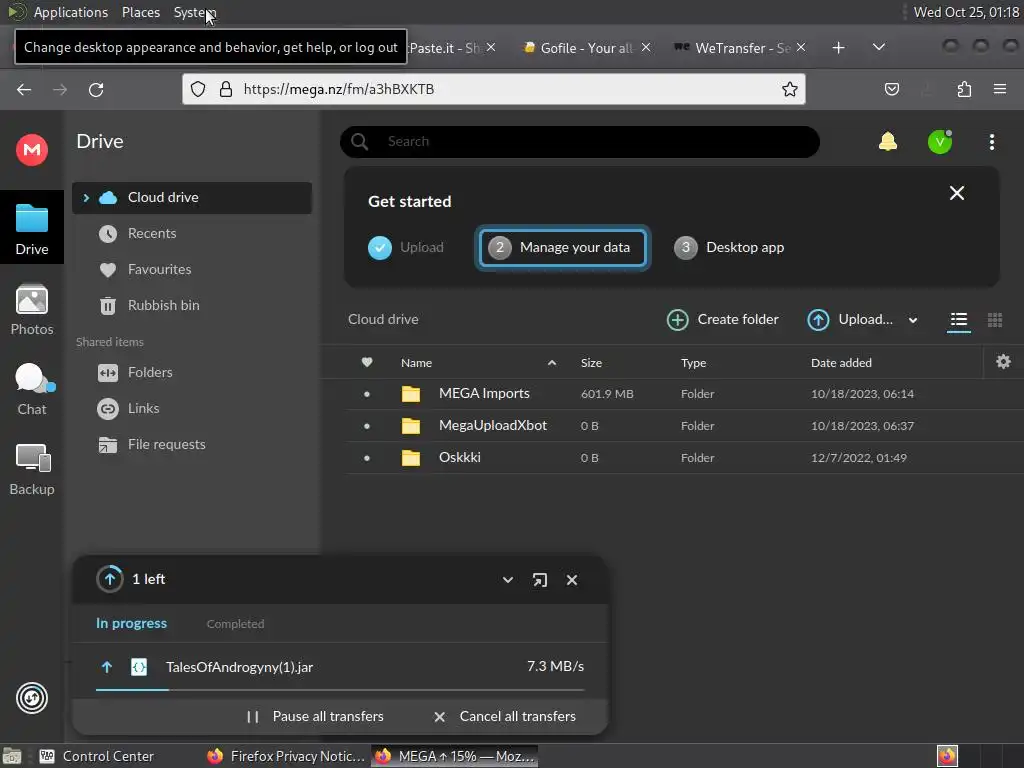1024x768 pixels.
Task: Save to Pocket icon
Action: point(891,89)
